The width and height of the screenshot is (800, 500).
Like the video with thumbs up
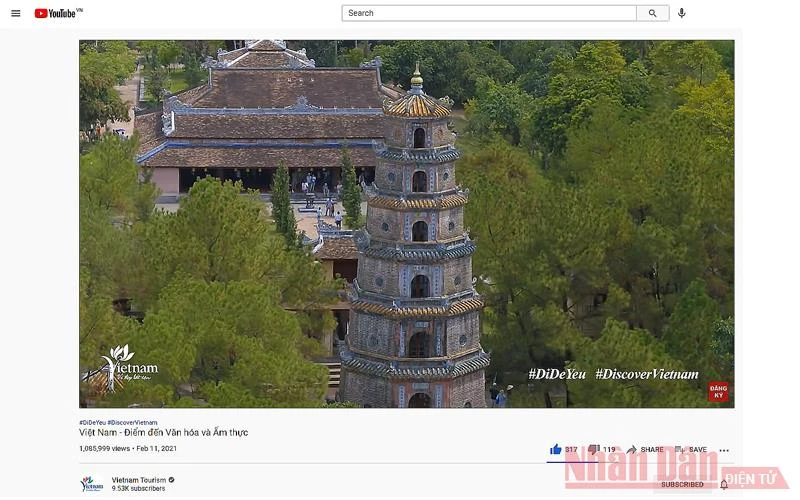point(556,450)
